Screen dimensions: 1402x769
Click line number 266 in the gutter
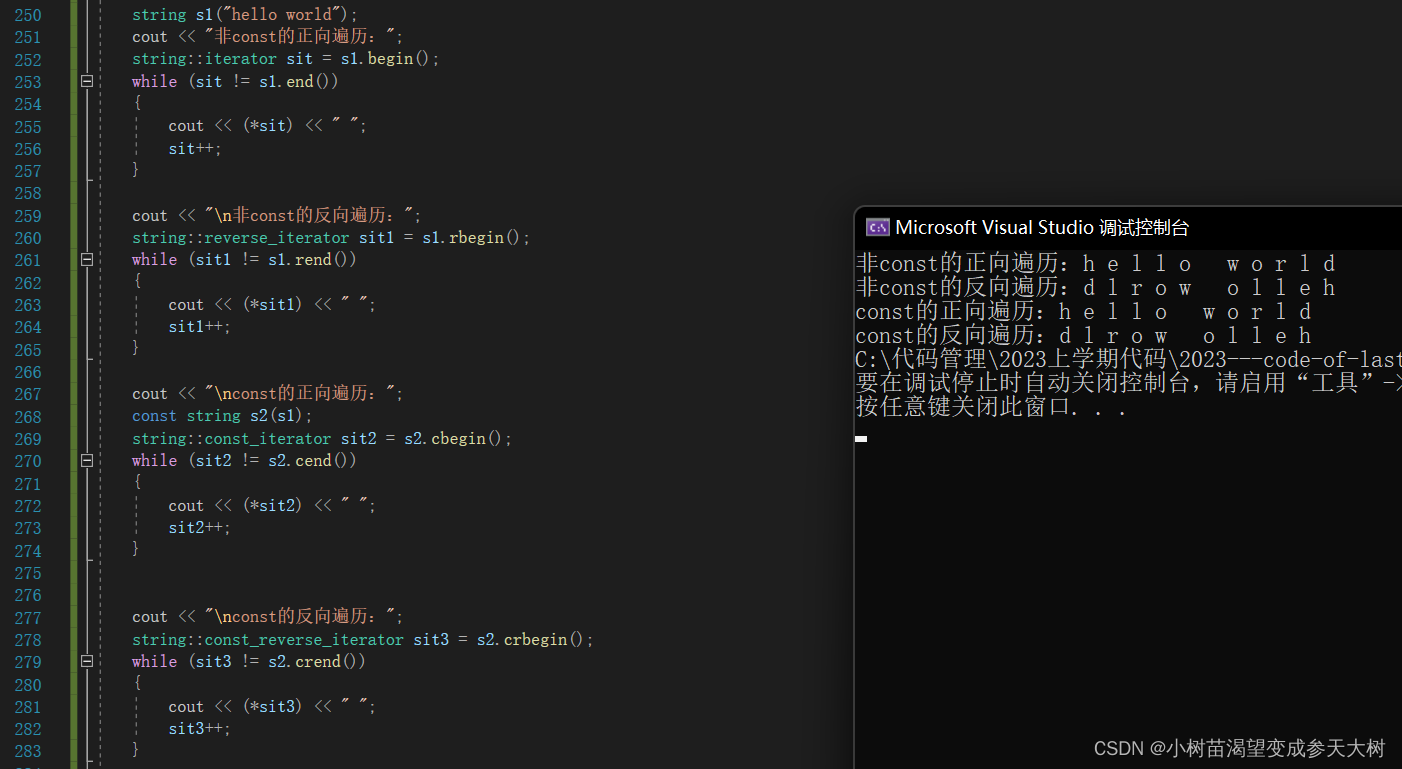[x=28, y=372]
